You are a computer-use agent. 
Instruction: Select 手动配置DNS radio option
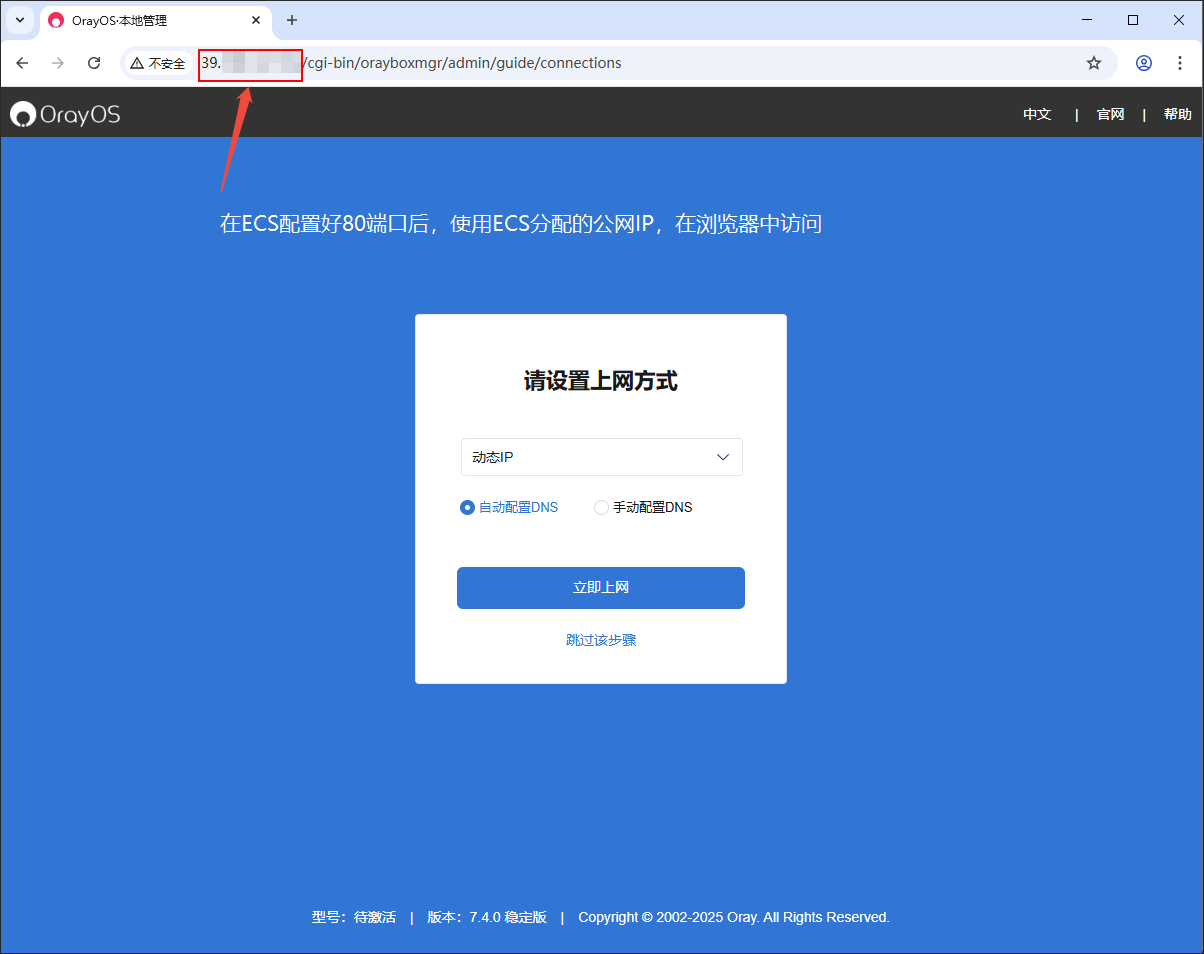[x=643, y=507]
